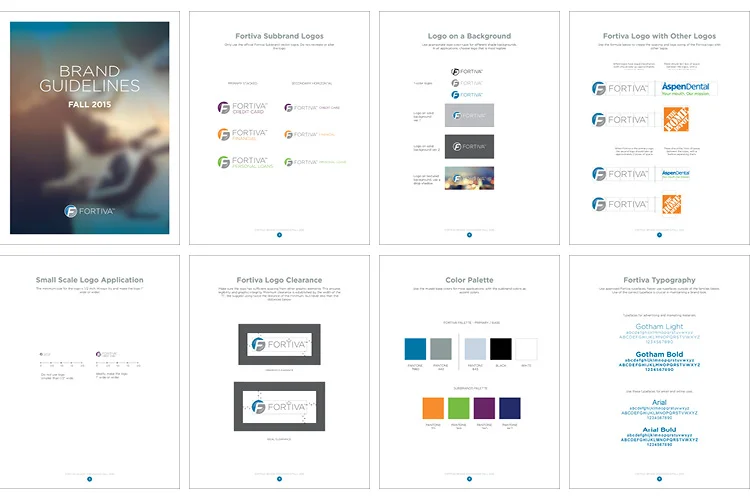Pick the purple subbrand swatch
750x500 pixels.
pos(484,408)
